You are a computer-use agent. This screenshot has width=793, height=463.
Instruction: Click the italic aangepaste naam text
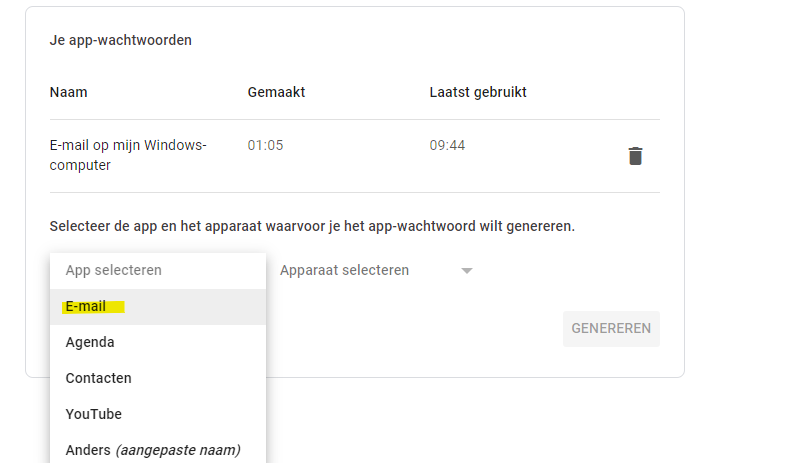tap(178, 450)
